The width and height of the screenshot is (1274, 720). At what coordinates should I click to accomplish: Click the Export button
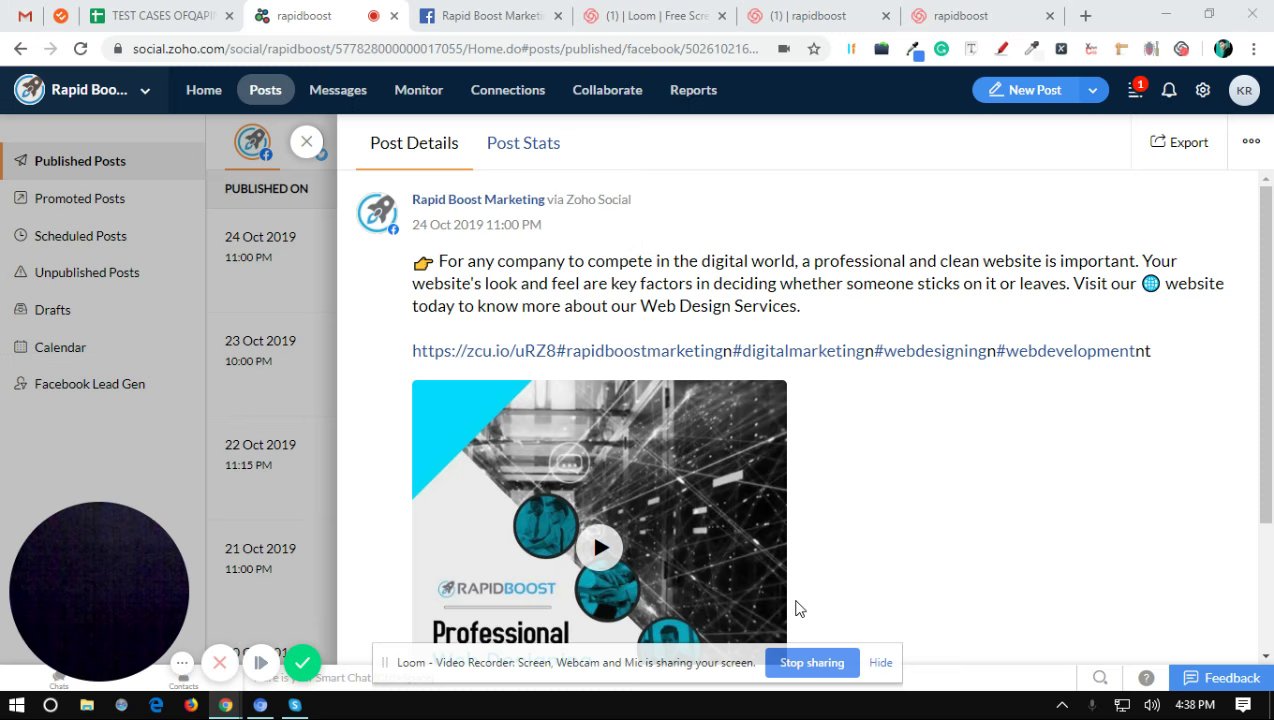[x=1179, y=142]
